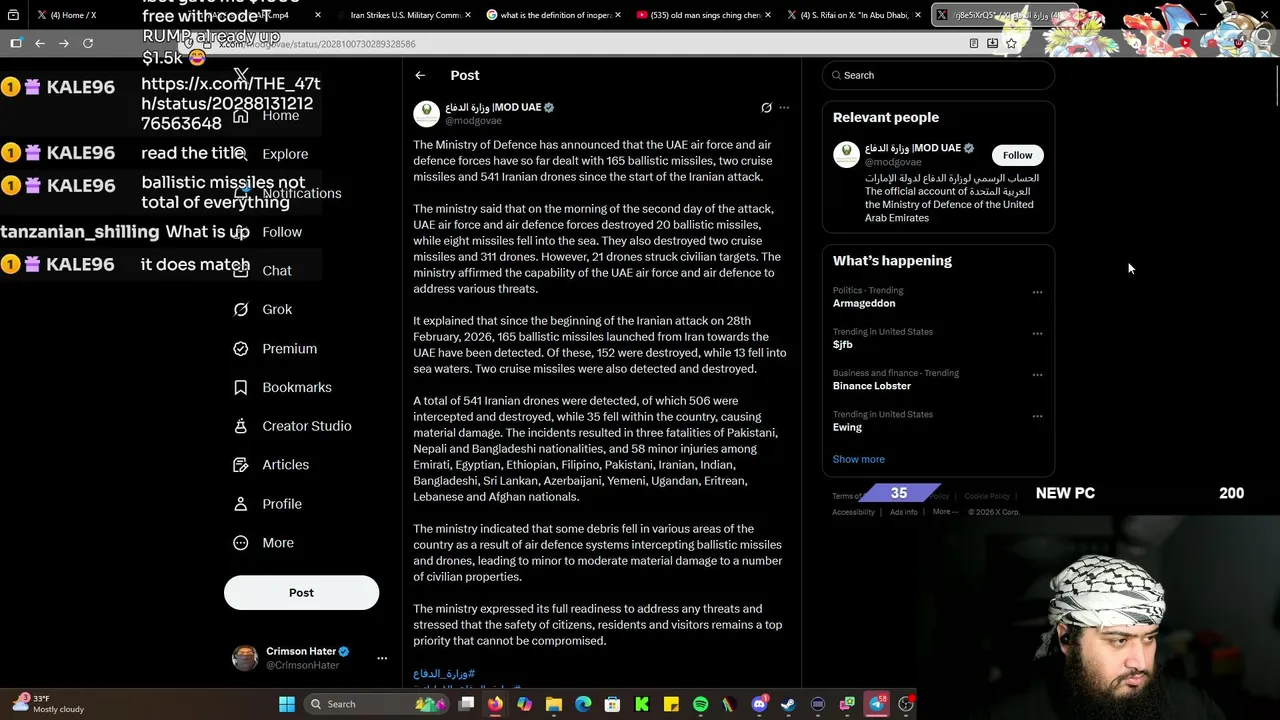The width and height of the screenshot is (1280, 720).
Task: Open the Premium badge icon in the sidebar
Action: tap(240, 348)
